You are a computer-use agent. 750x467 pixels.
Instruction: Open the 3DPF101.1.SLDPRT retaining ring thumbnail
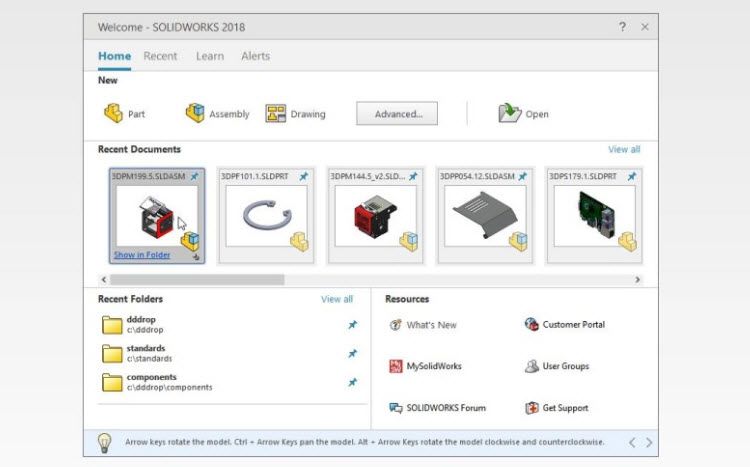pos(266,216)
